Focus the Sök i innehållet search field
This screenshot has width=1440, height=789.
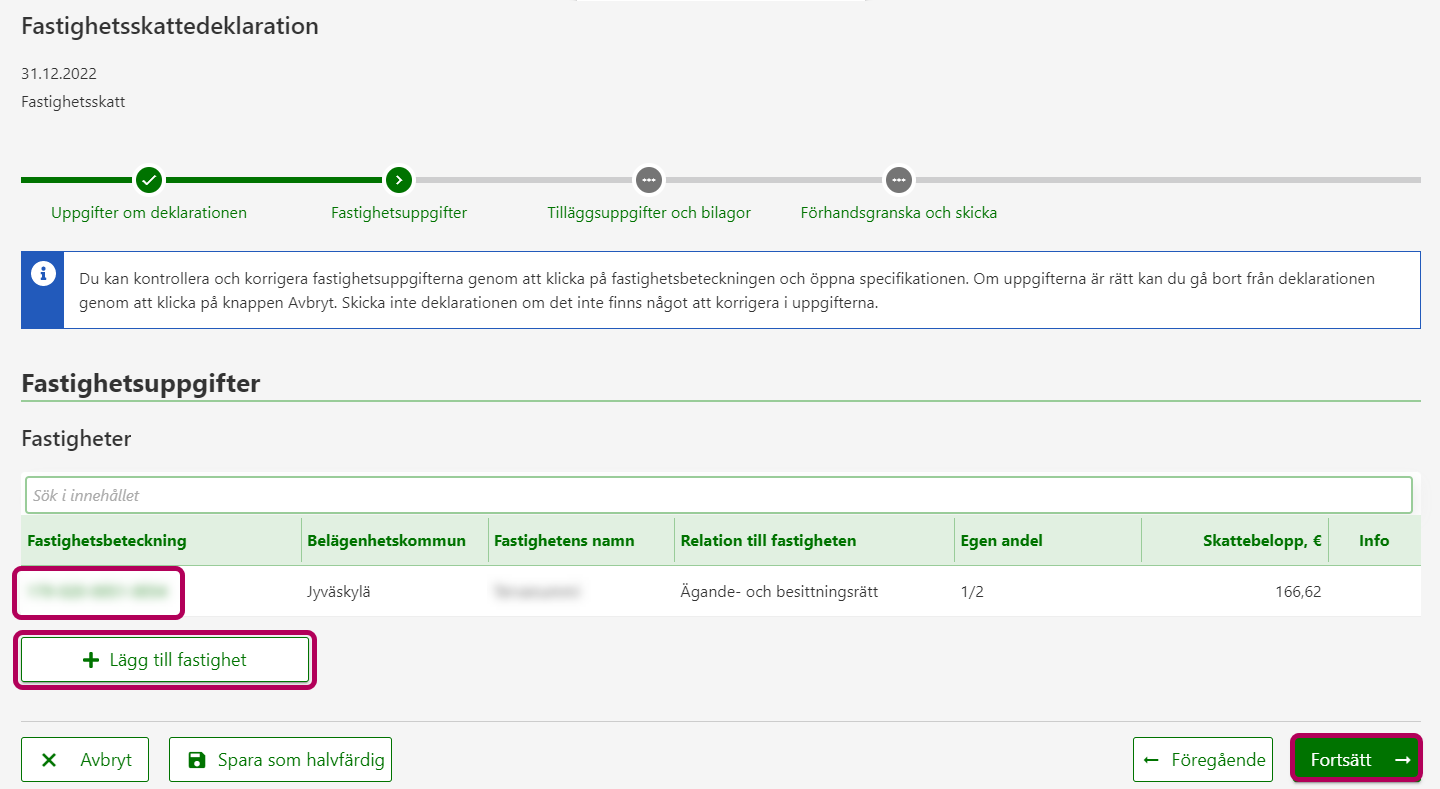[718, 495]
